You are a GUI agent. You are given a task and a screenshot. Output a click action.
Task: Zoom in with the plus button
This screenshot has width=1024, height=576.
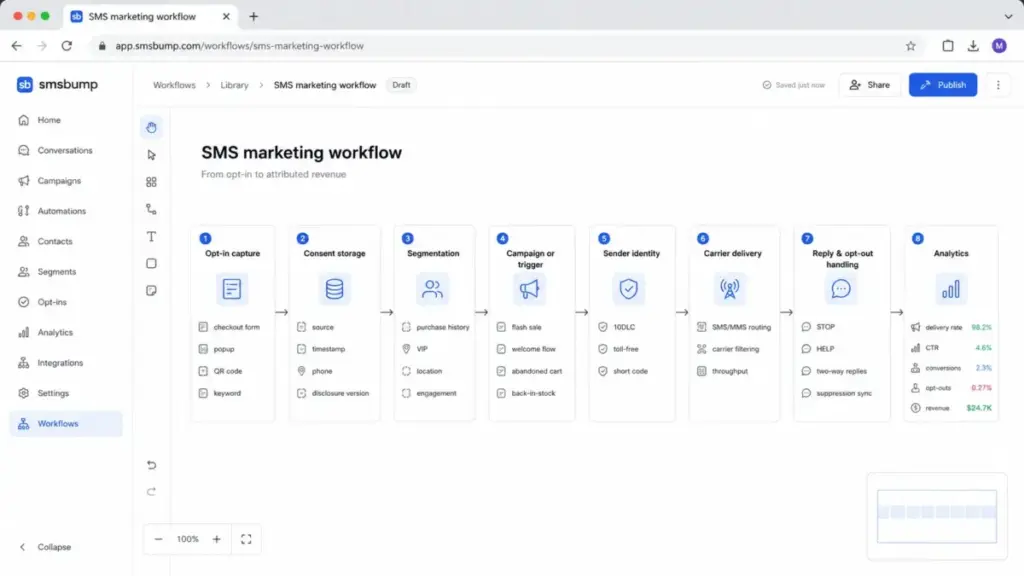[217, 539]
